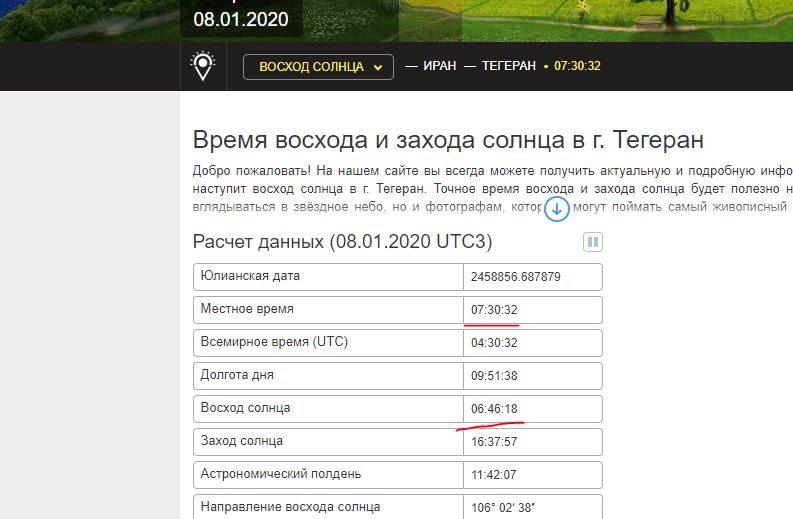Select the Местное время value 07:30:32

(x=494, y=310)
